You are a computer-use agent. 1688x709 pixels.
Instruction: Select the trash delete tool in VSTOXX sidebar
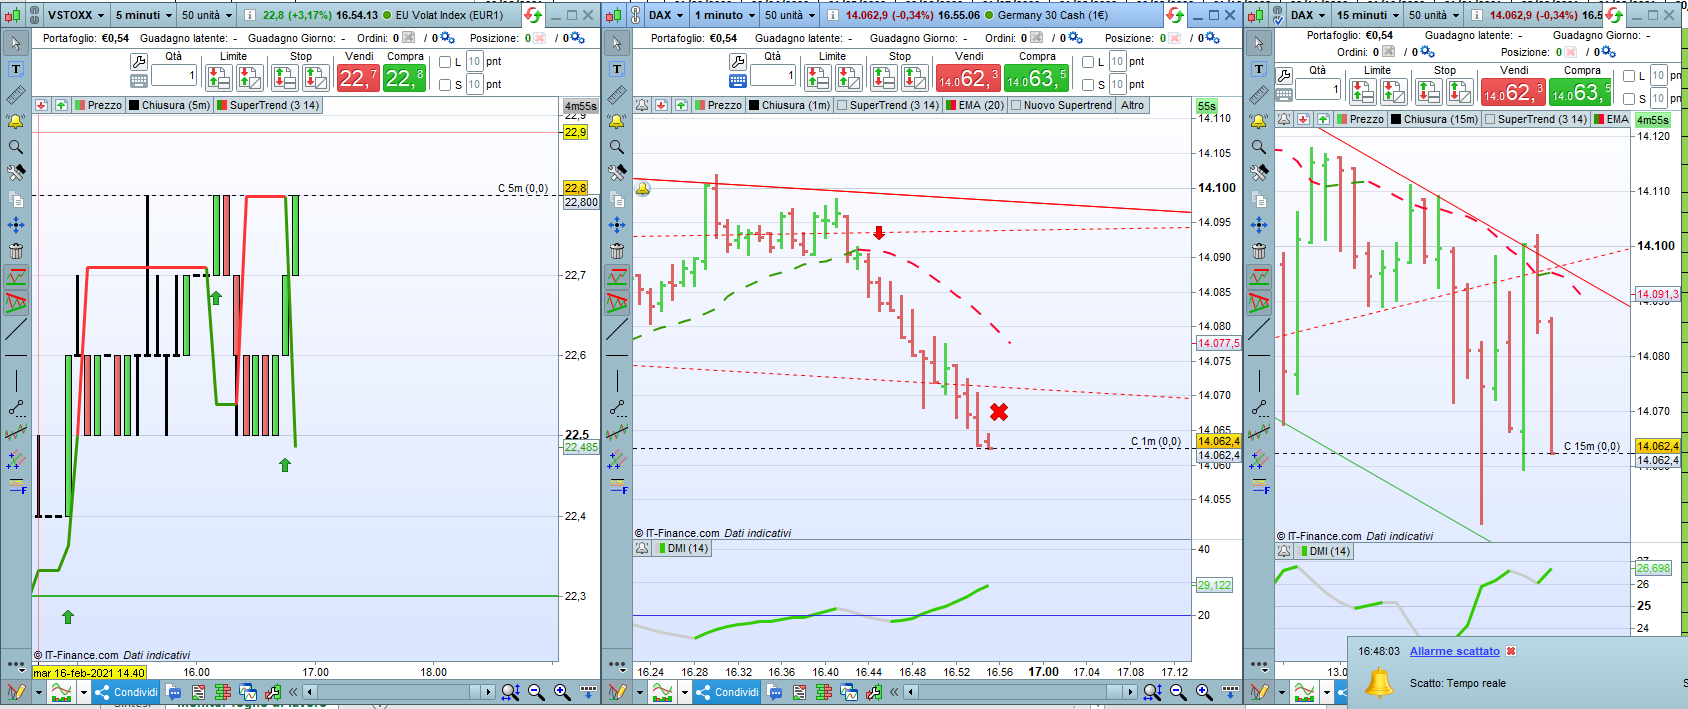16,251
